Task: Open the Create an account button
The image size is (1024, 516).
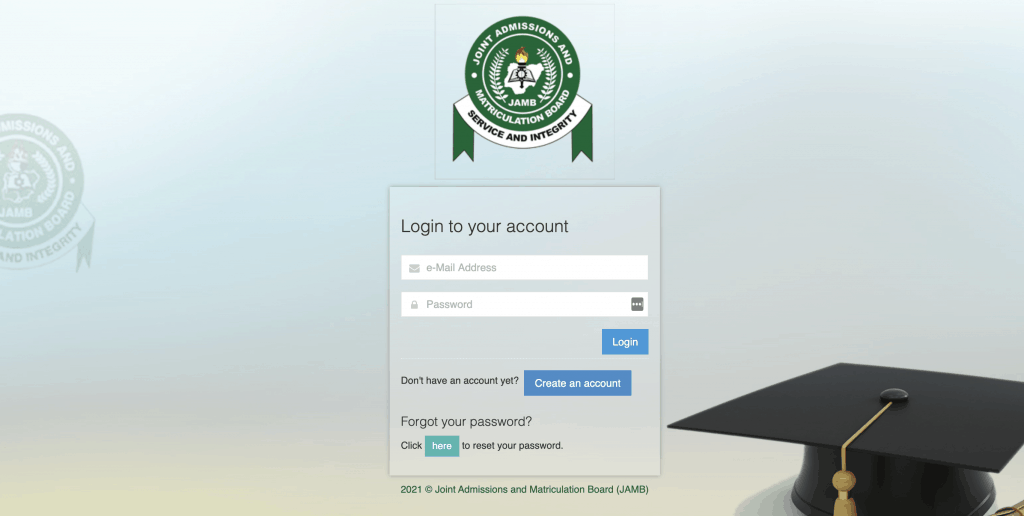Action: coord(577,383)
